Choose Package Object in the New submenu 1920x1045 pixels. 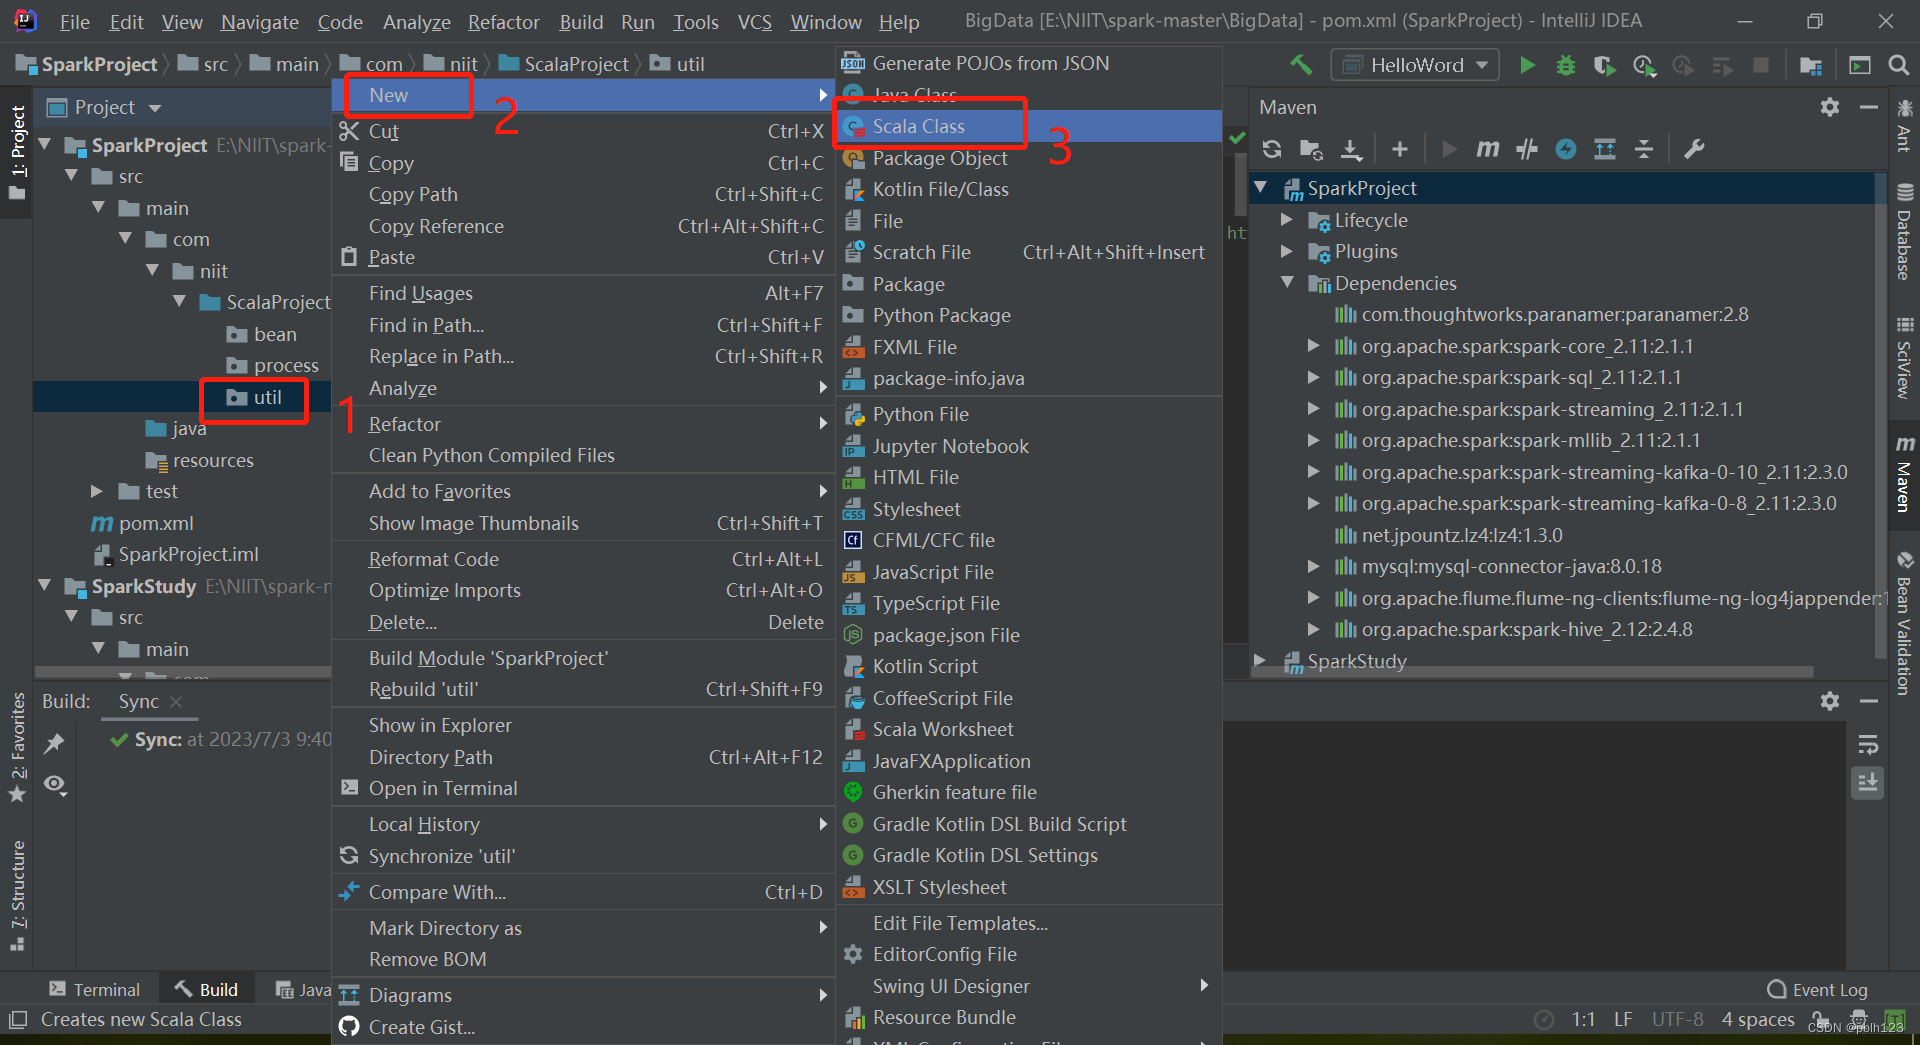[1029, 158]
